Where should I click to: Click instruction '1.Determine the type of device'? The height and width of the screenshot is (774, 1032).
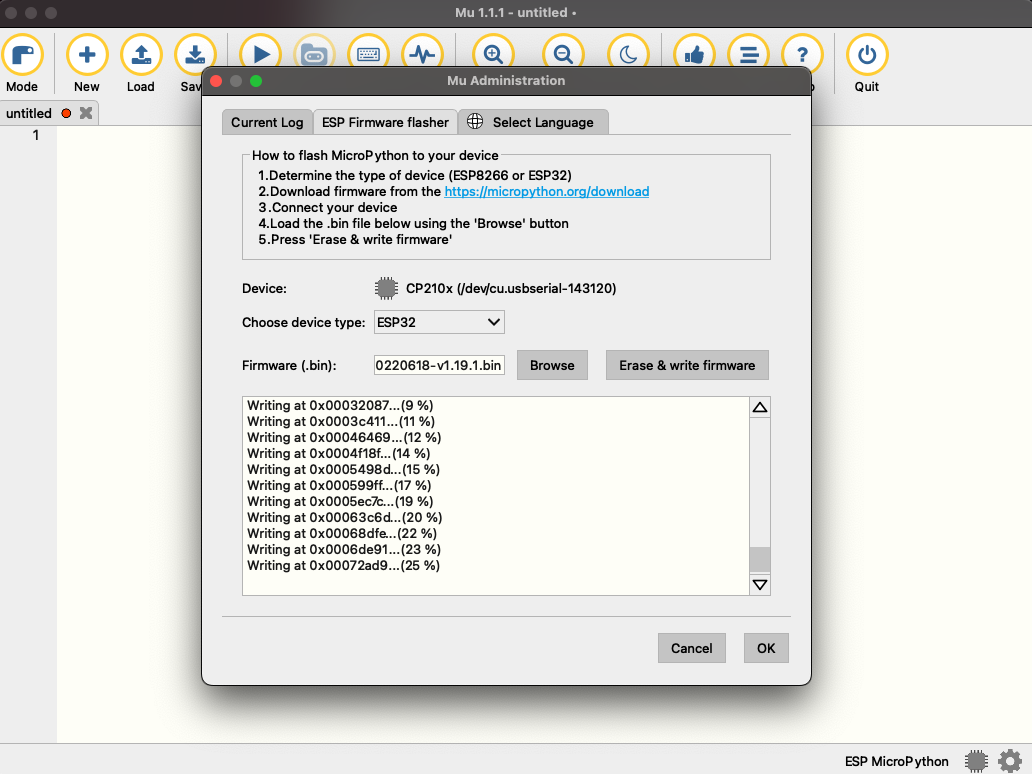point(415,175)
